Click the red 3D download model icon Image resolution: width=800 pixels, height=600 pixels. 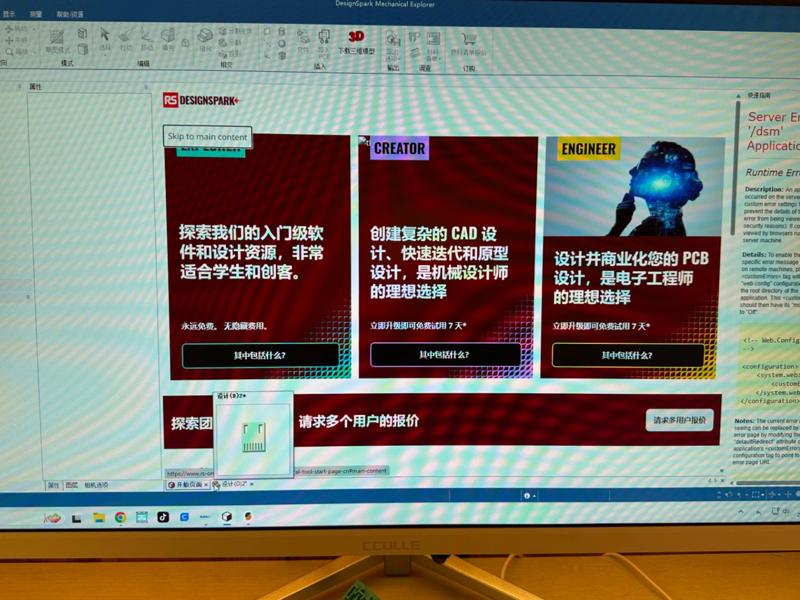356,37
